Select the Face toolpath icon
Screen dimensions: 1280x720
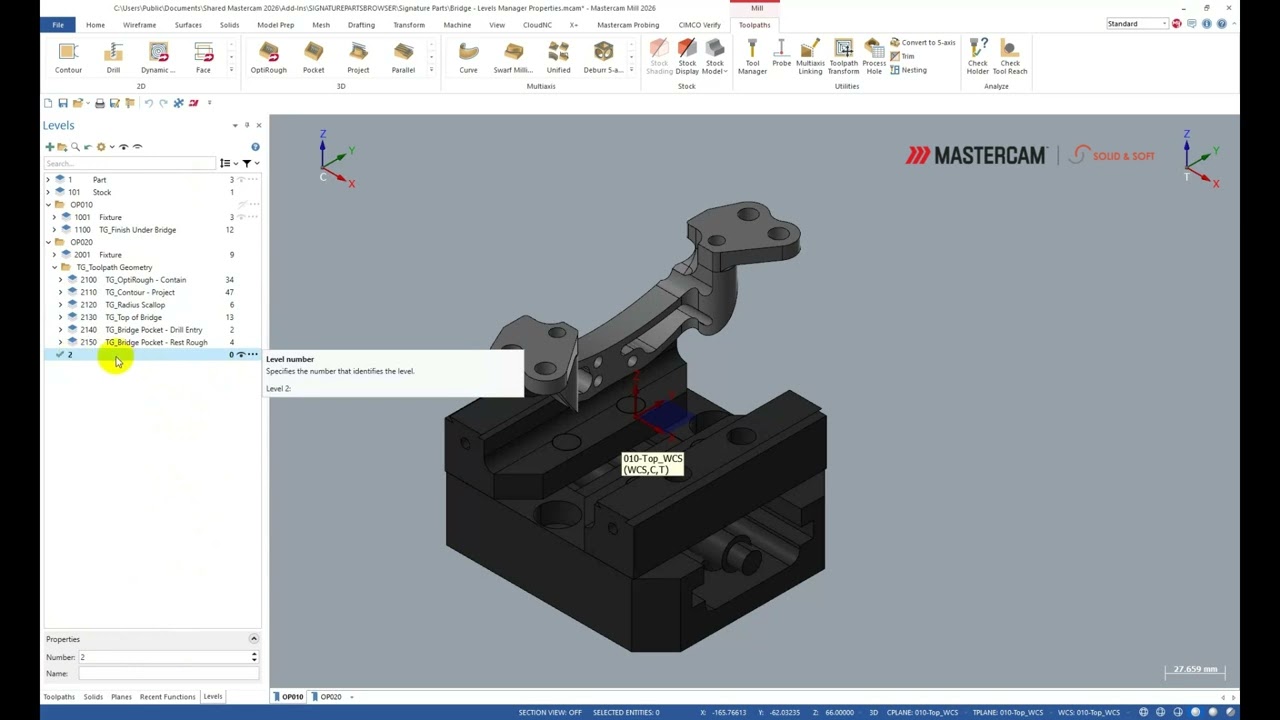click(203, 58)
